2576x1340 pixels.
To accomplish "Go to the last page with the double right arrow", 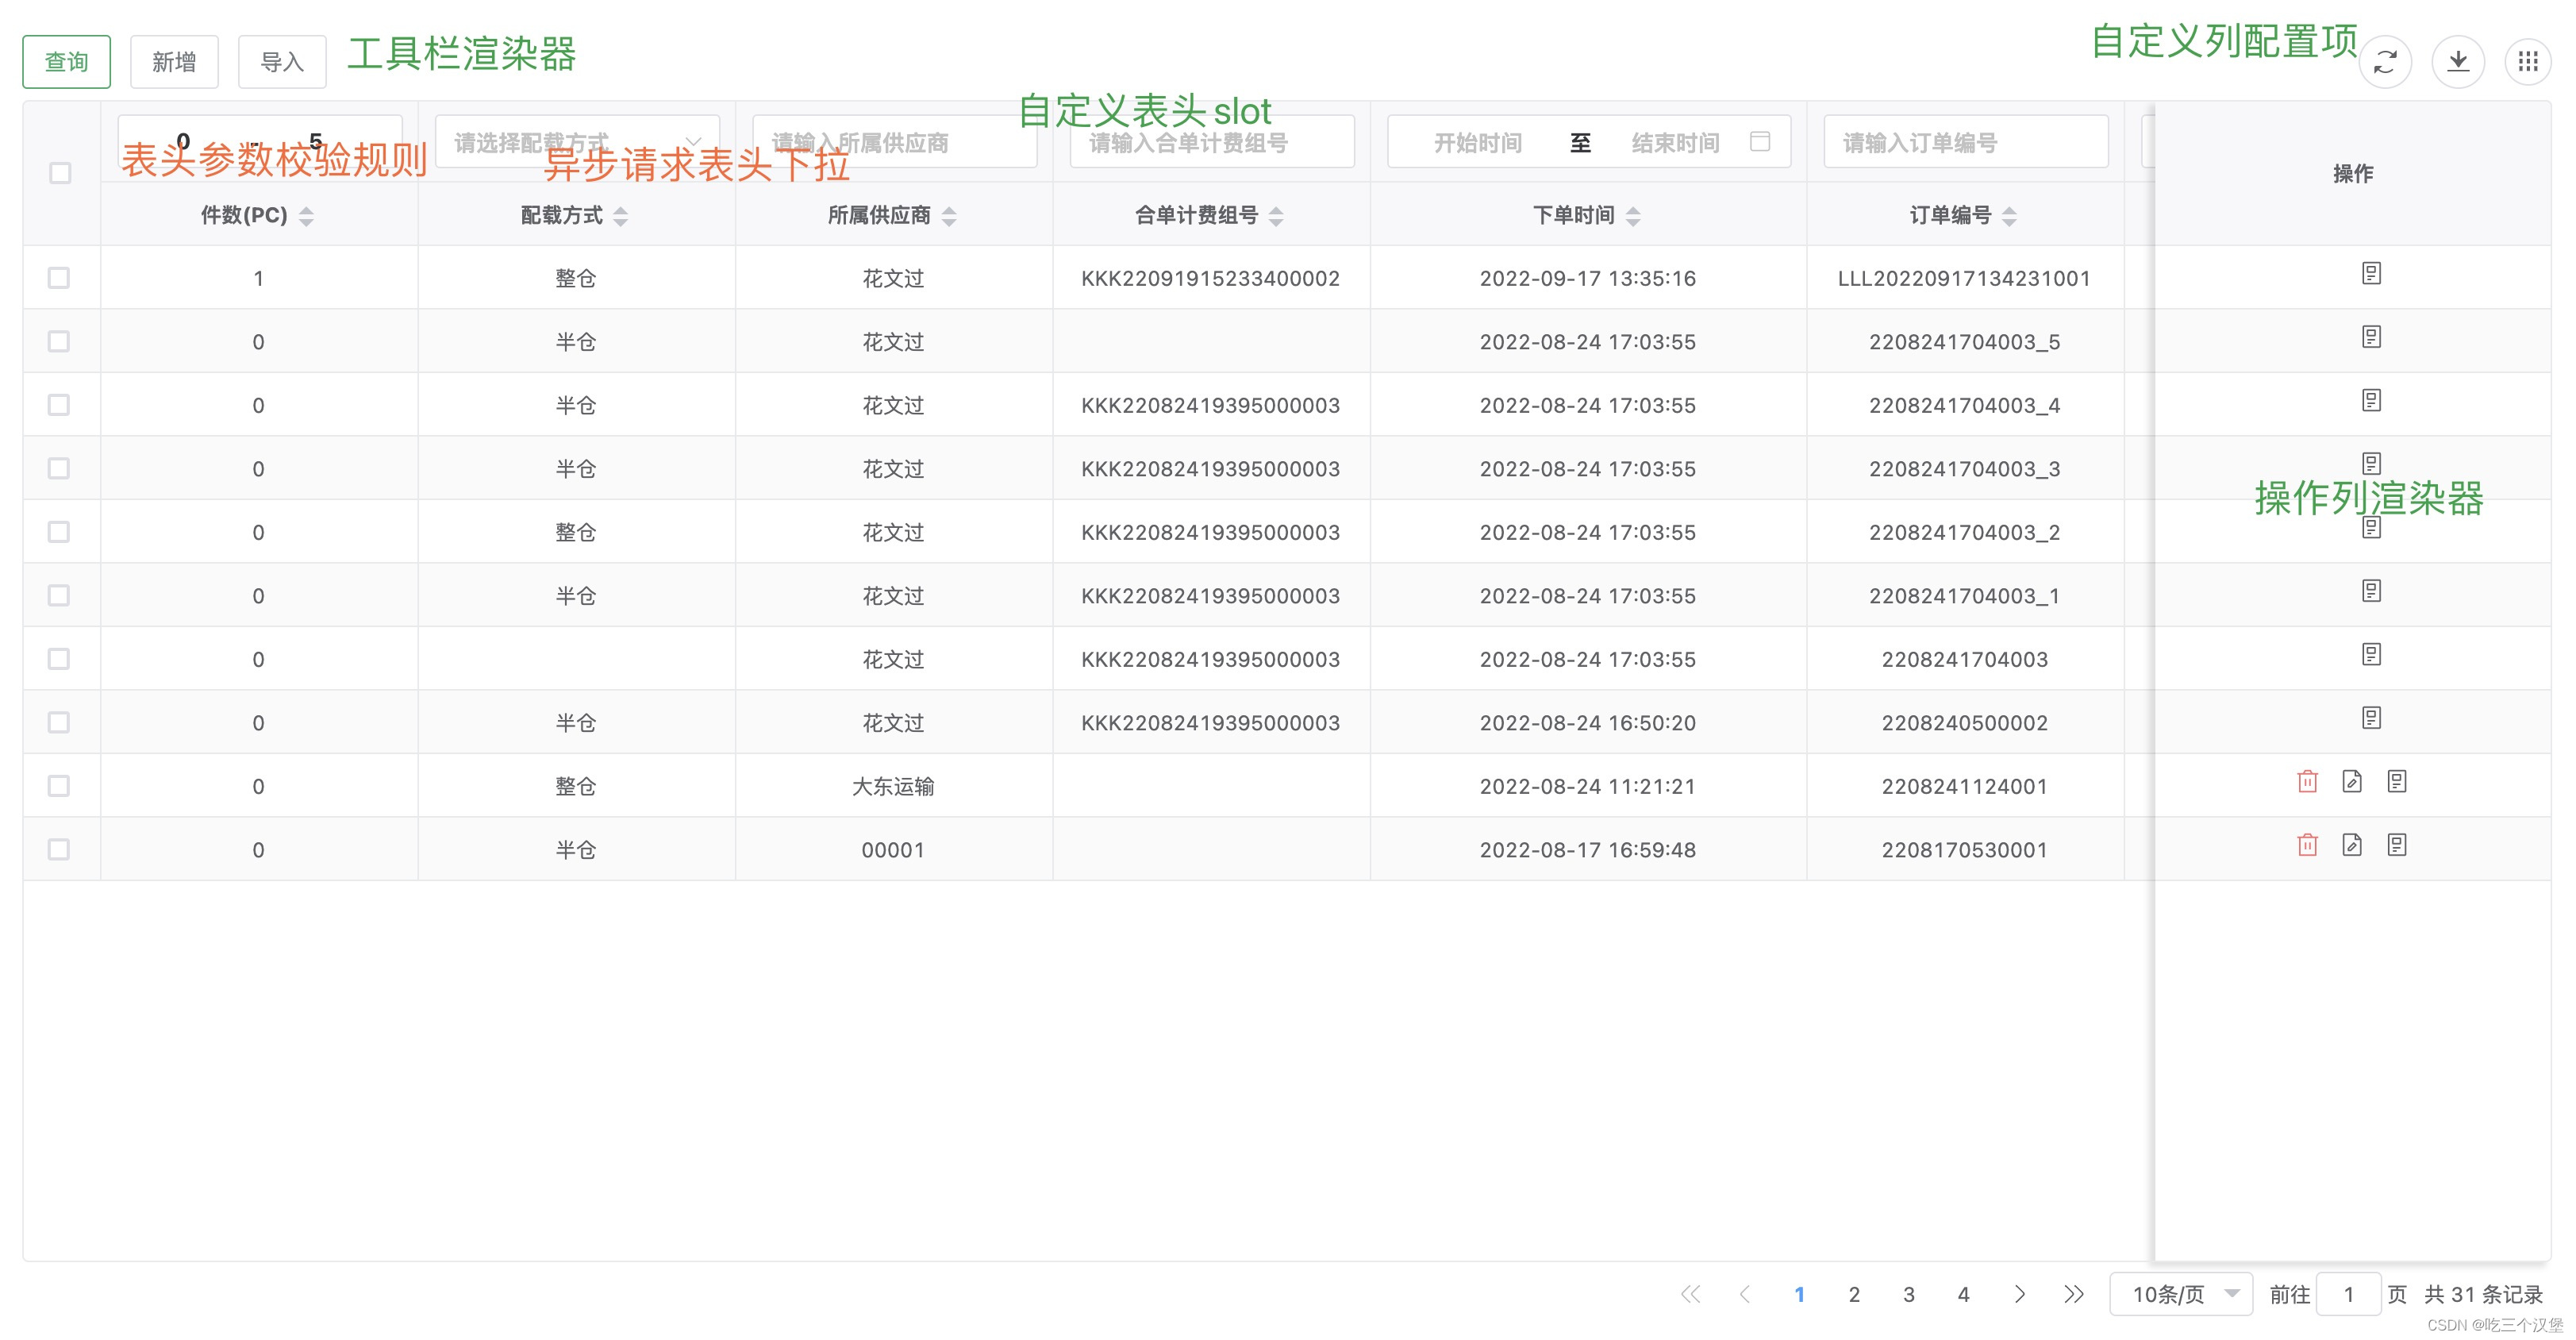I will tap(2074, 1294).
